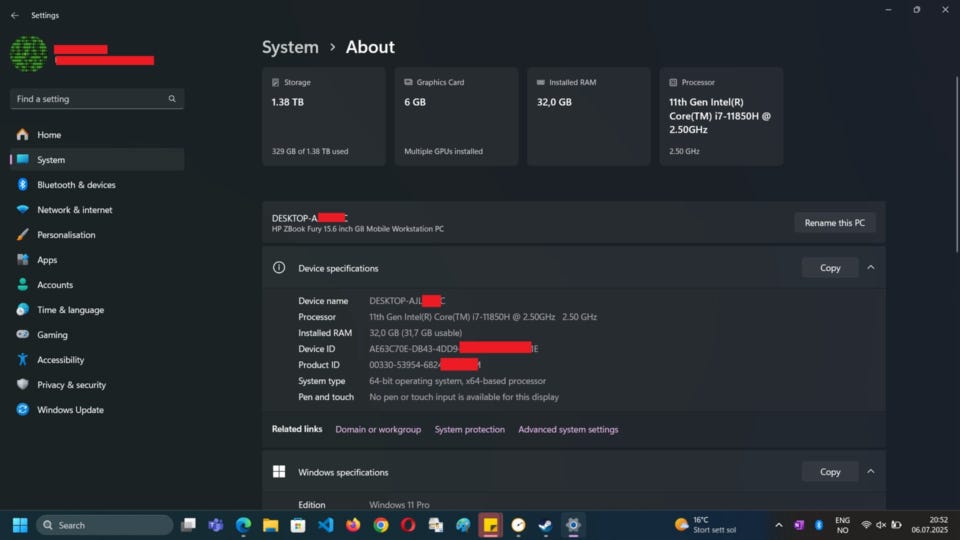960x540 pixels.
Task: Open Steam from the taskbar
Action: coord(545,525)
